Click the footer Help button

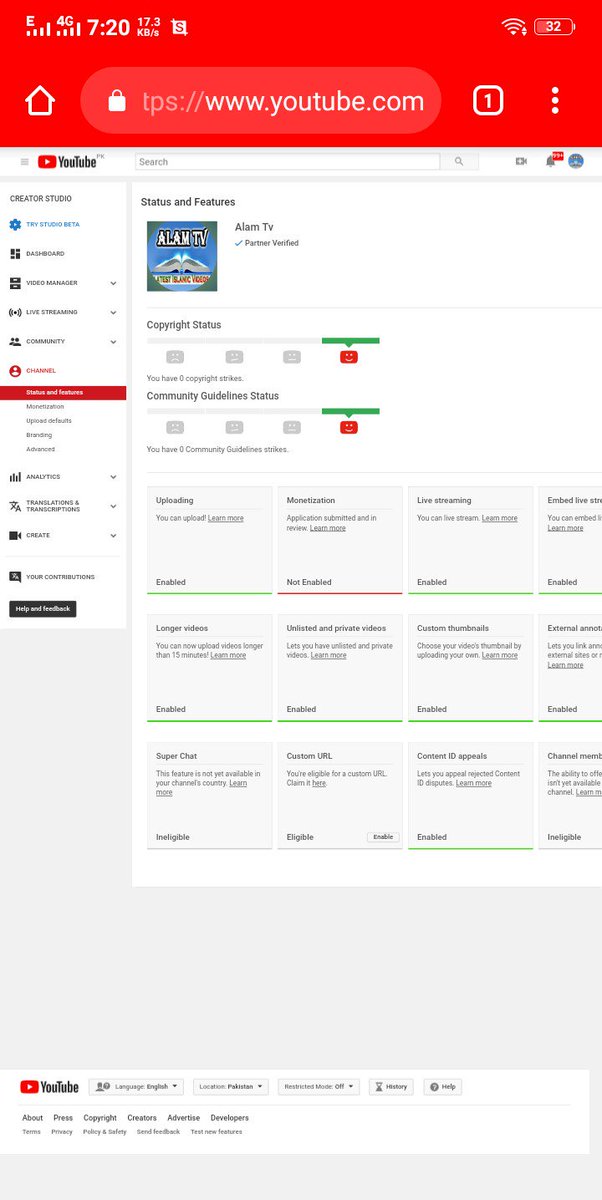tap(443, 1087)
